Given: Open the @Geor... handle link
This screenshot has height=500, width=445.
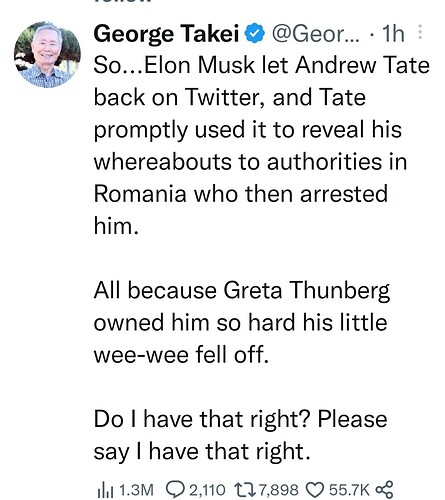Looking at the screenshot, I should [x=316, y=34].
